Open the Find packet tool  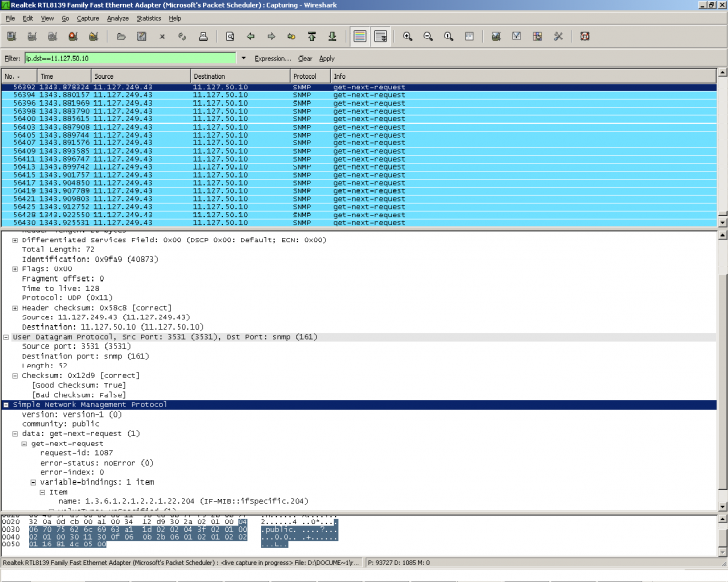230,36
